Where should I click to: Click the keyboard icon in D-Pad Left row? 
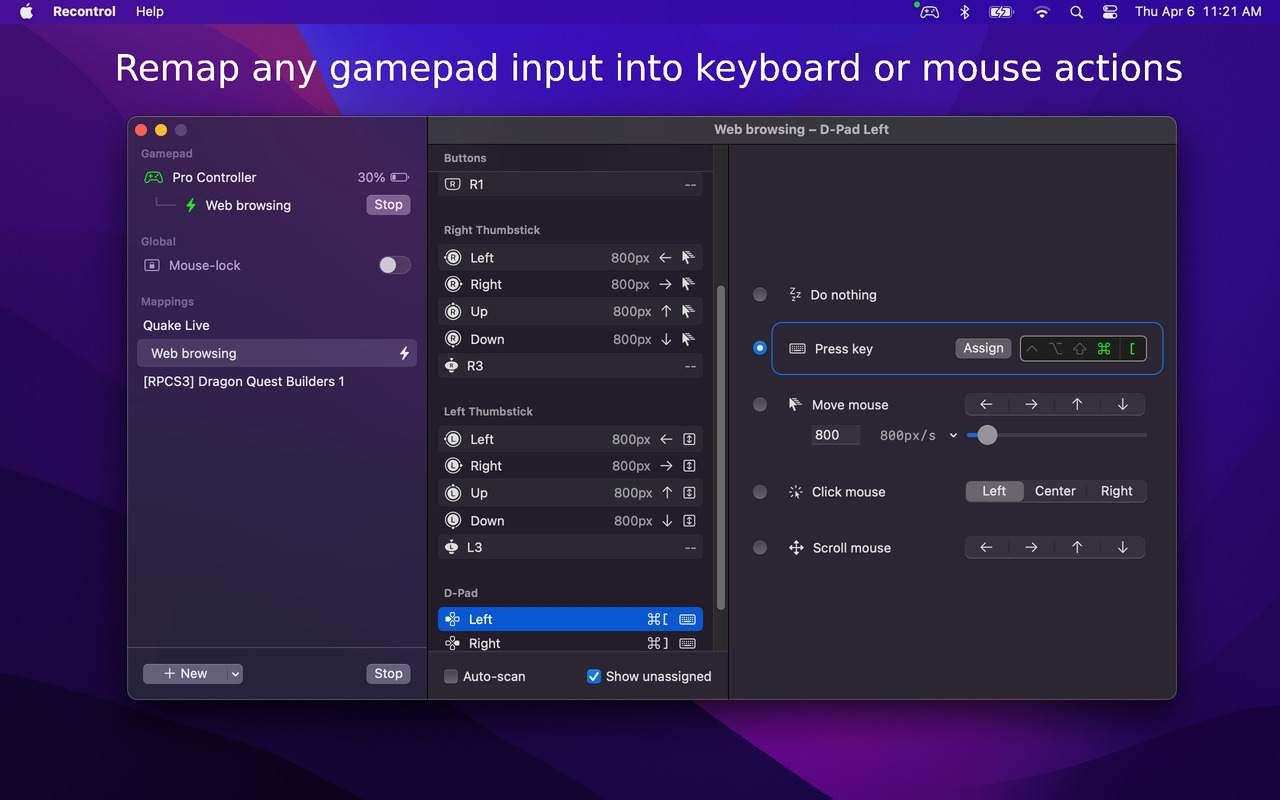(x=687, y=619)
